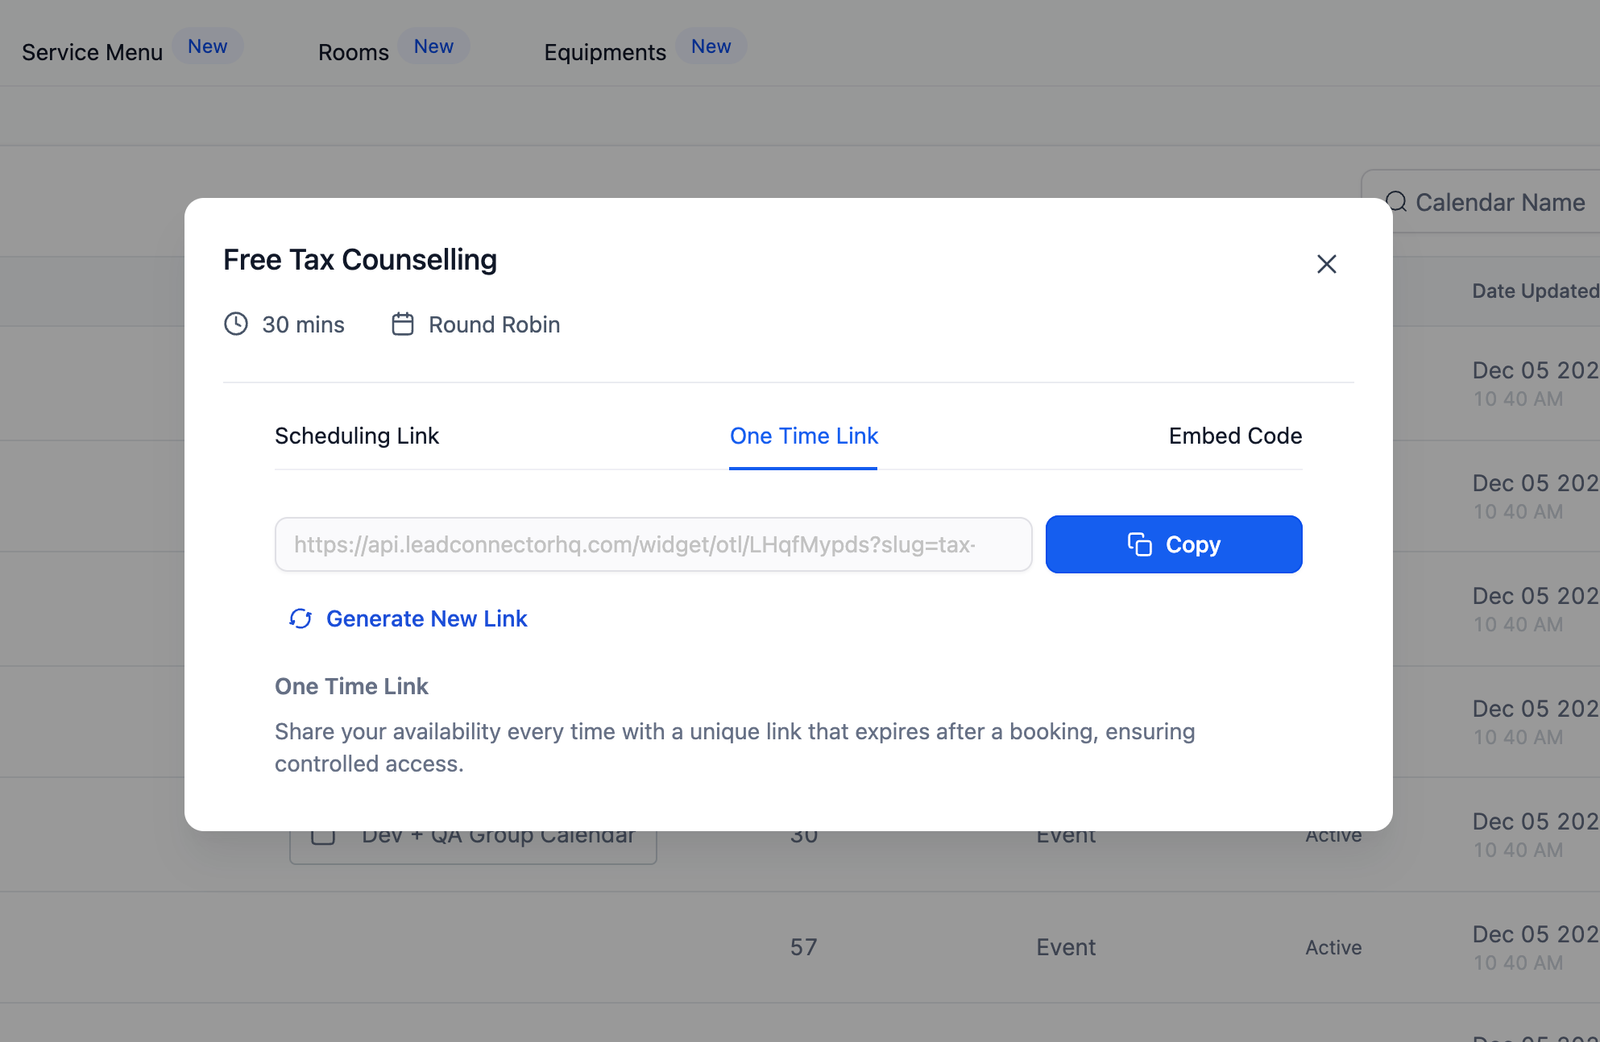This screenshot has width=1600, height=1042.
Task: Tick the Dev + QA Group Calendar checkbox
Action: (x=323, y=837)
